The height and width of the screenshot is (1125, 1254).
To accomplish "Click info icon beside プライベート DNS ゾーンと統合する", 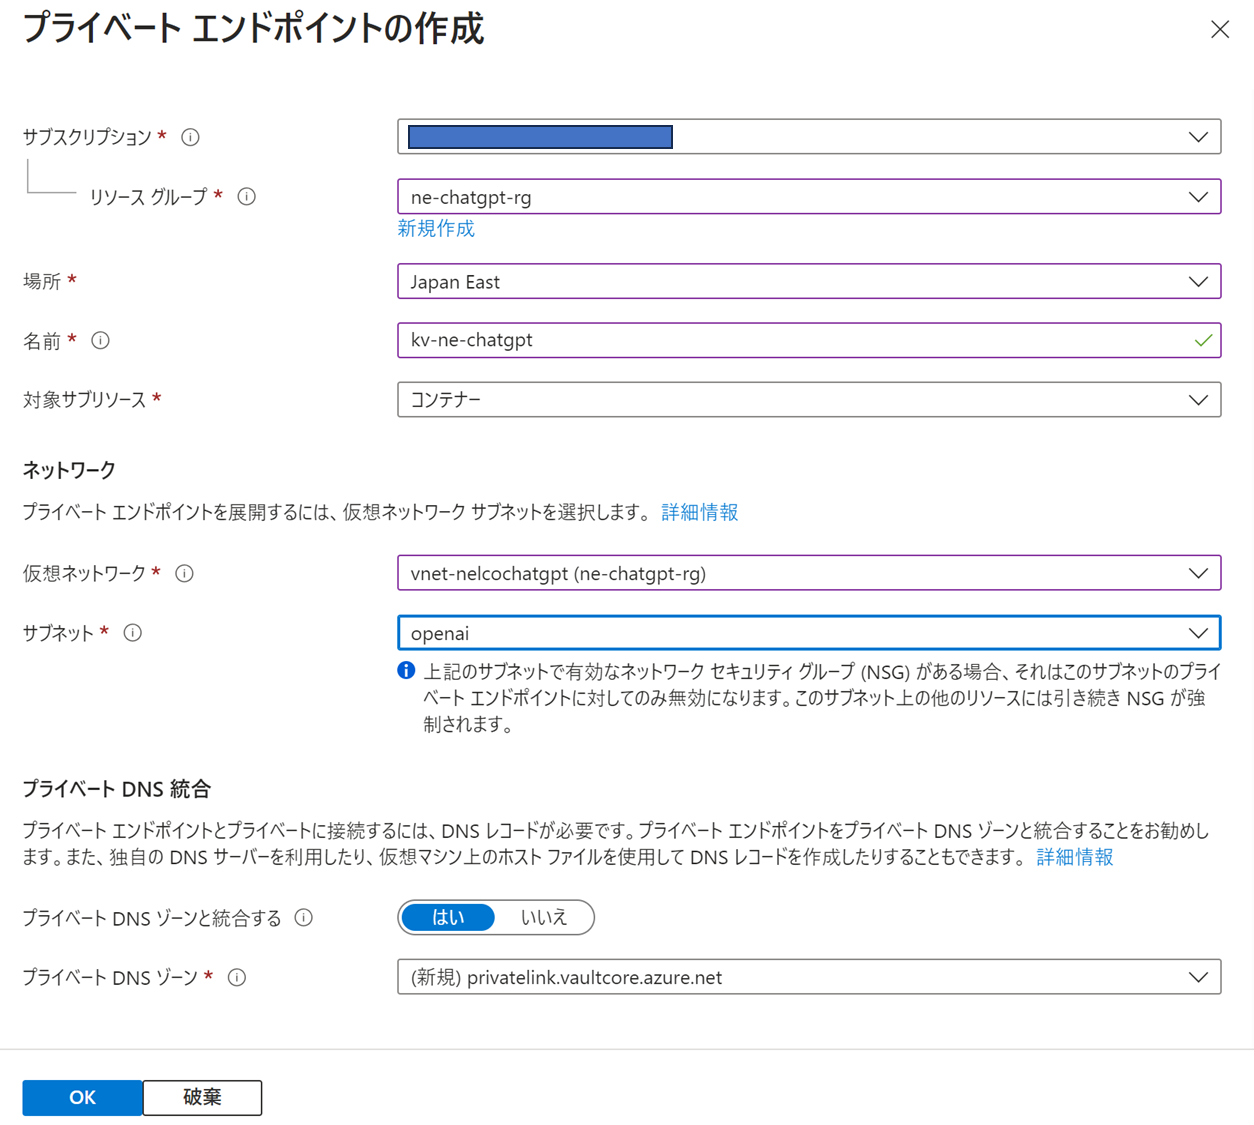I will pyautogui.click(x=304, y=917).
